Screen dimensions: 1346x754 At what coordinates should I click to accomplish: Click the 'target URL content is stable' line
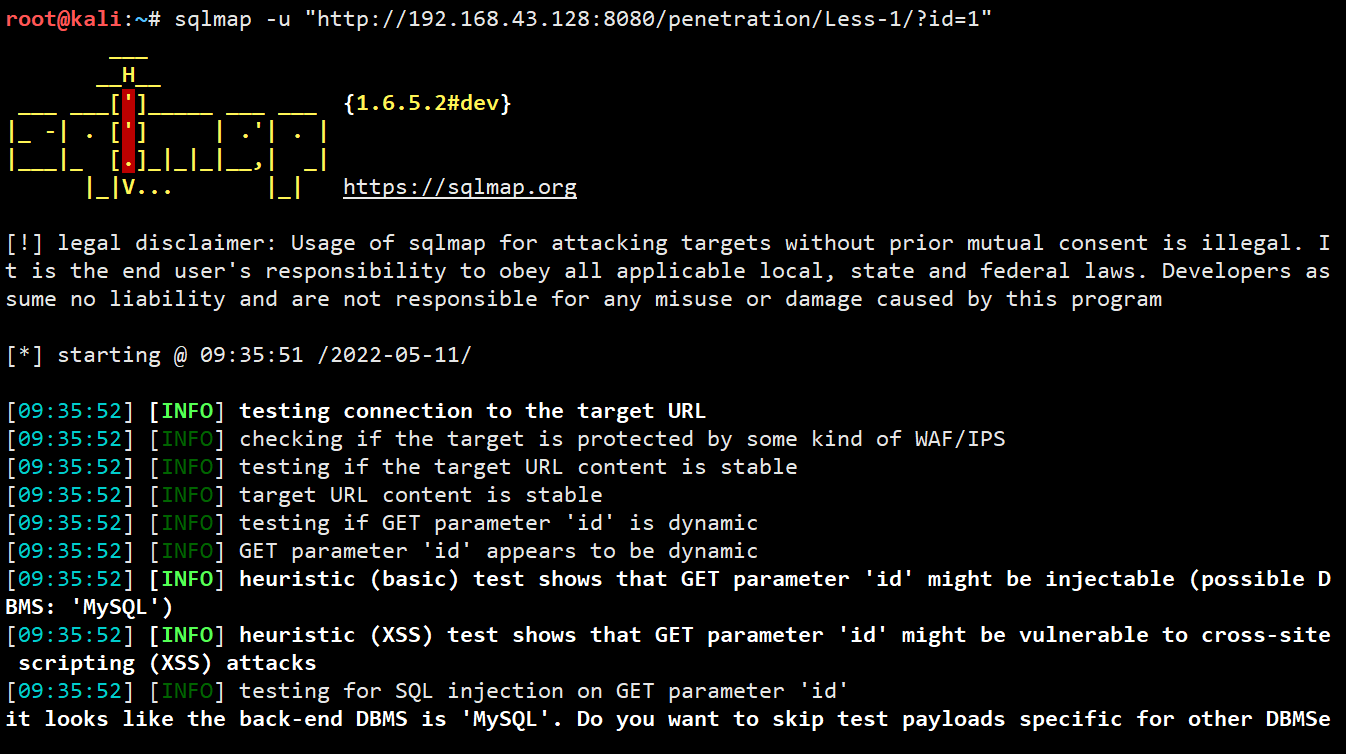pyautogui.click(x=421, y=495)
